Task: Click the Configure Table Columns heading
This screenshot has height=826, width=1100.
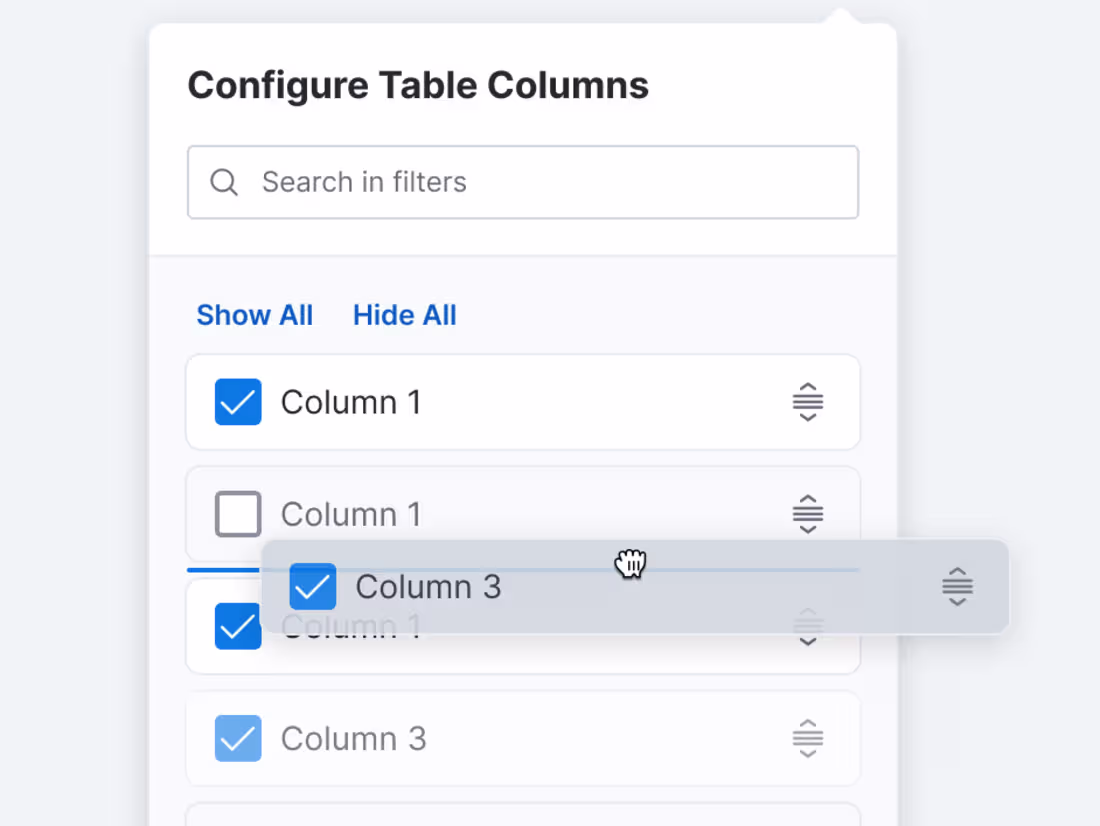Action: [418, 85]
